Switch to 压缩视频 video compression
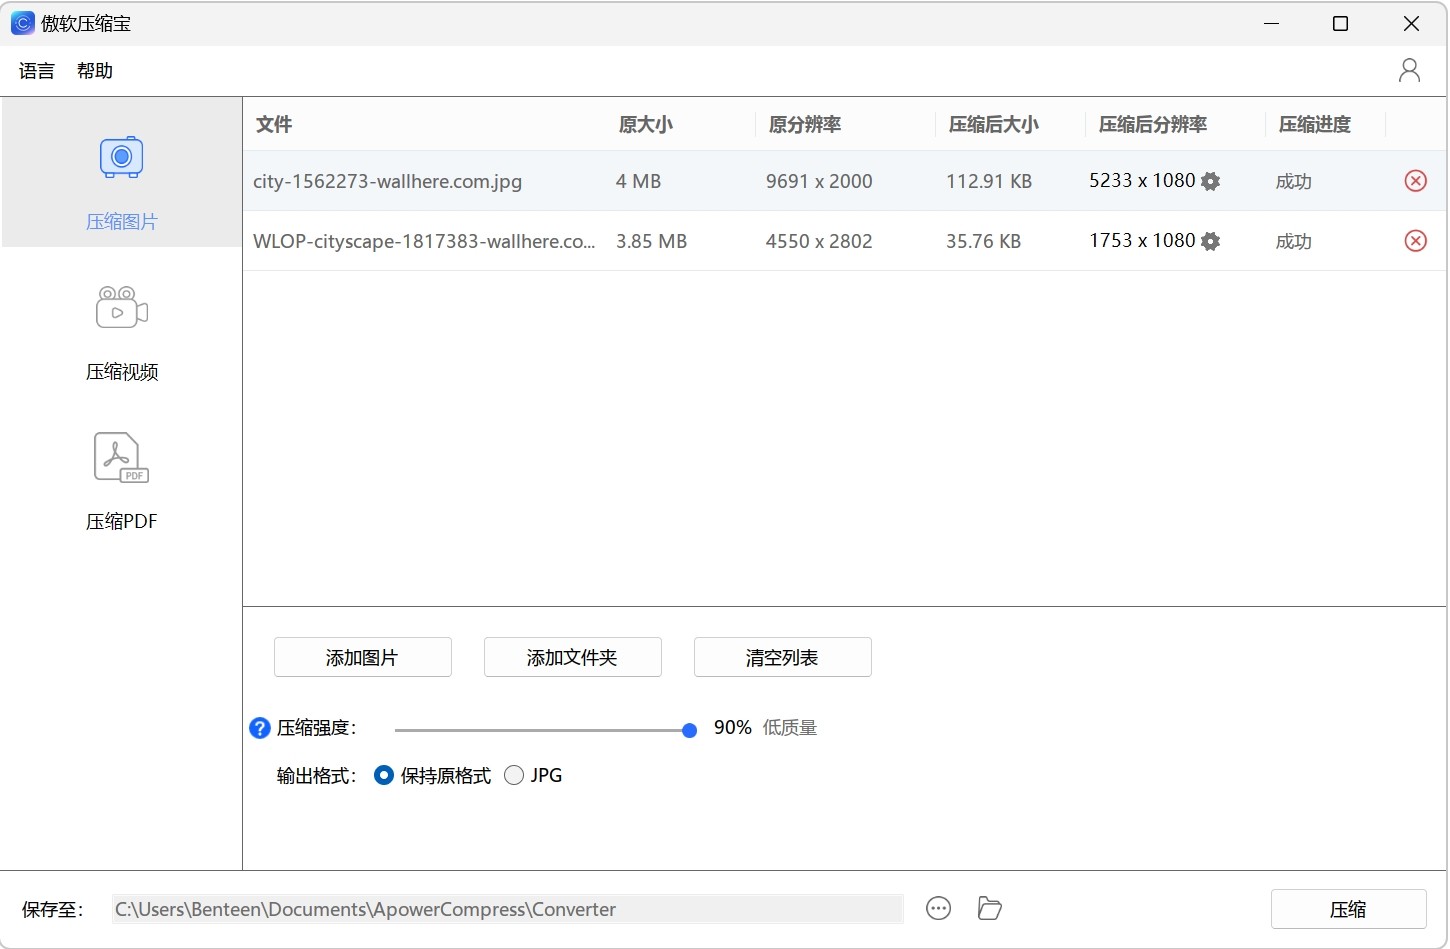 tap(121, 334)
